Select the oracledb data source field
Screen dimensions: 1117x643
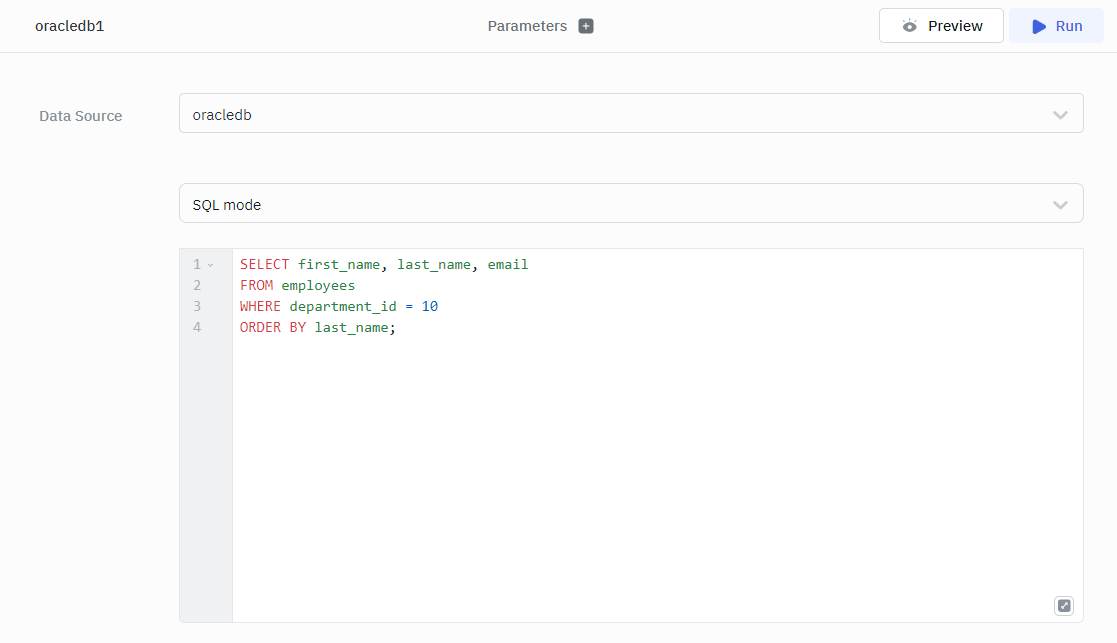(x=600, y=114)
